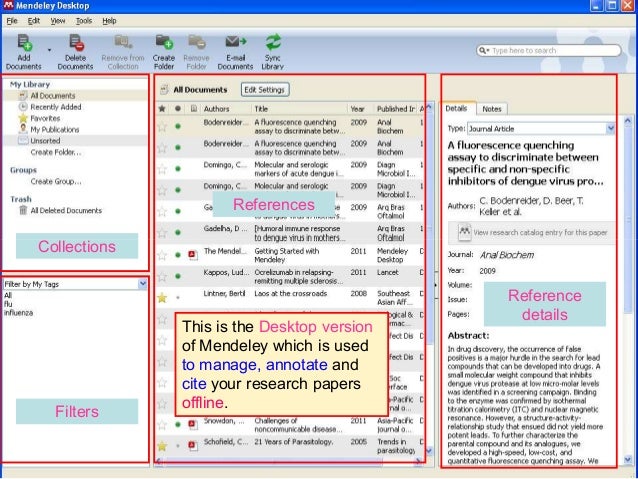The image size is (638, 479).
Task: Open the Help menu
Action: click(x=109, y=21)
